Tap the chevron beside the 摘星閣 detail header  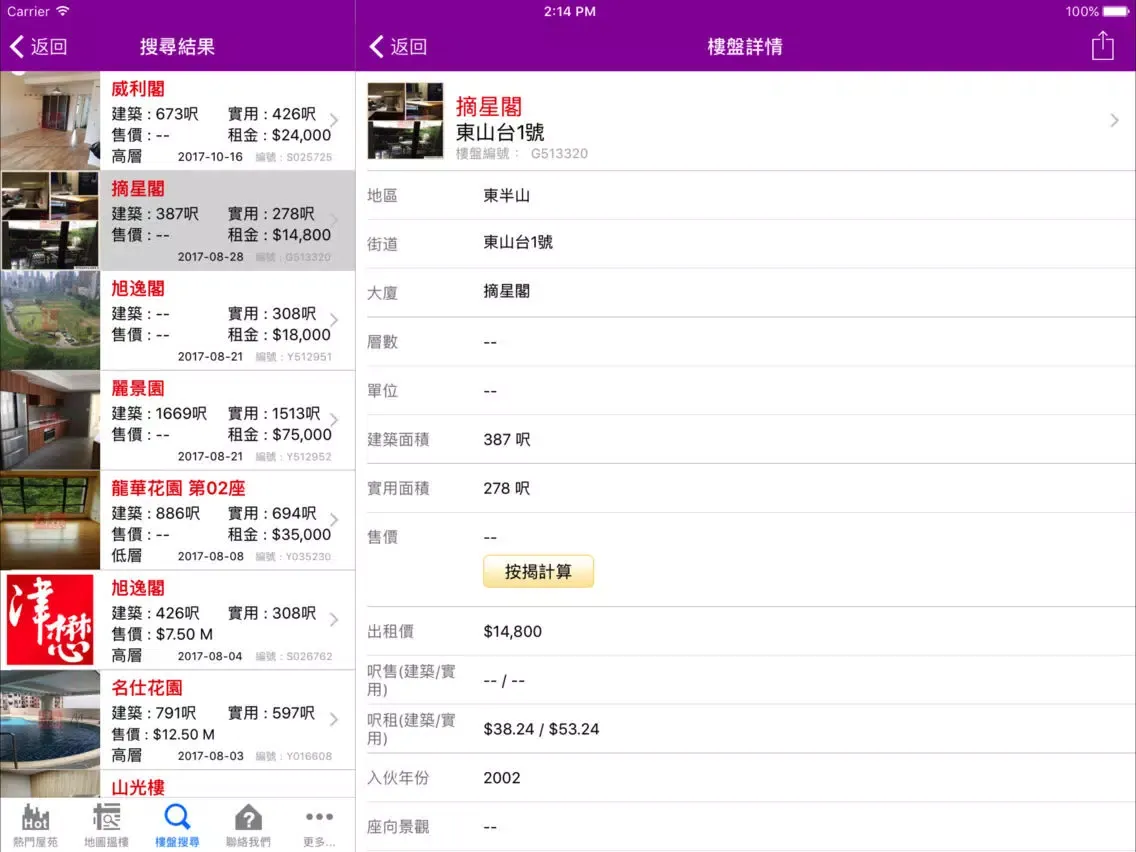point(1114,119)
